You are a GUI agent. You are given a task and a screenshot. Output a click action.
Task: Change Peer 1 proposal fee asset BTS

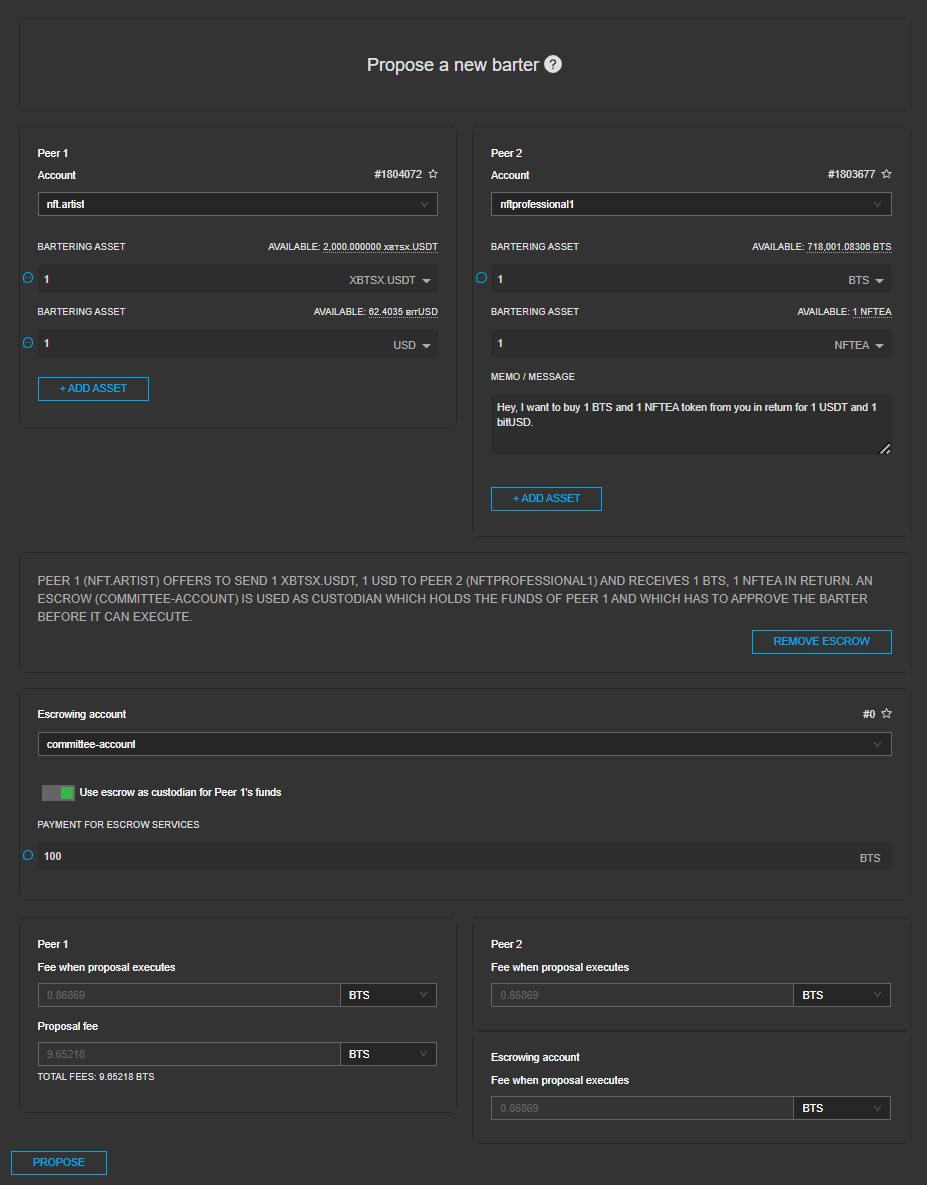click(x=388, y=1054)
